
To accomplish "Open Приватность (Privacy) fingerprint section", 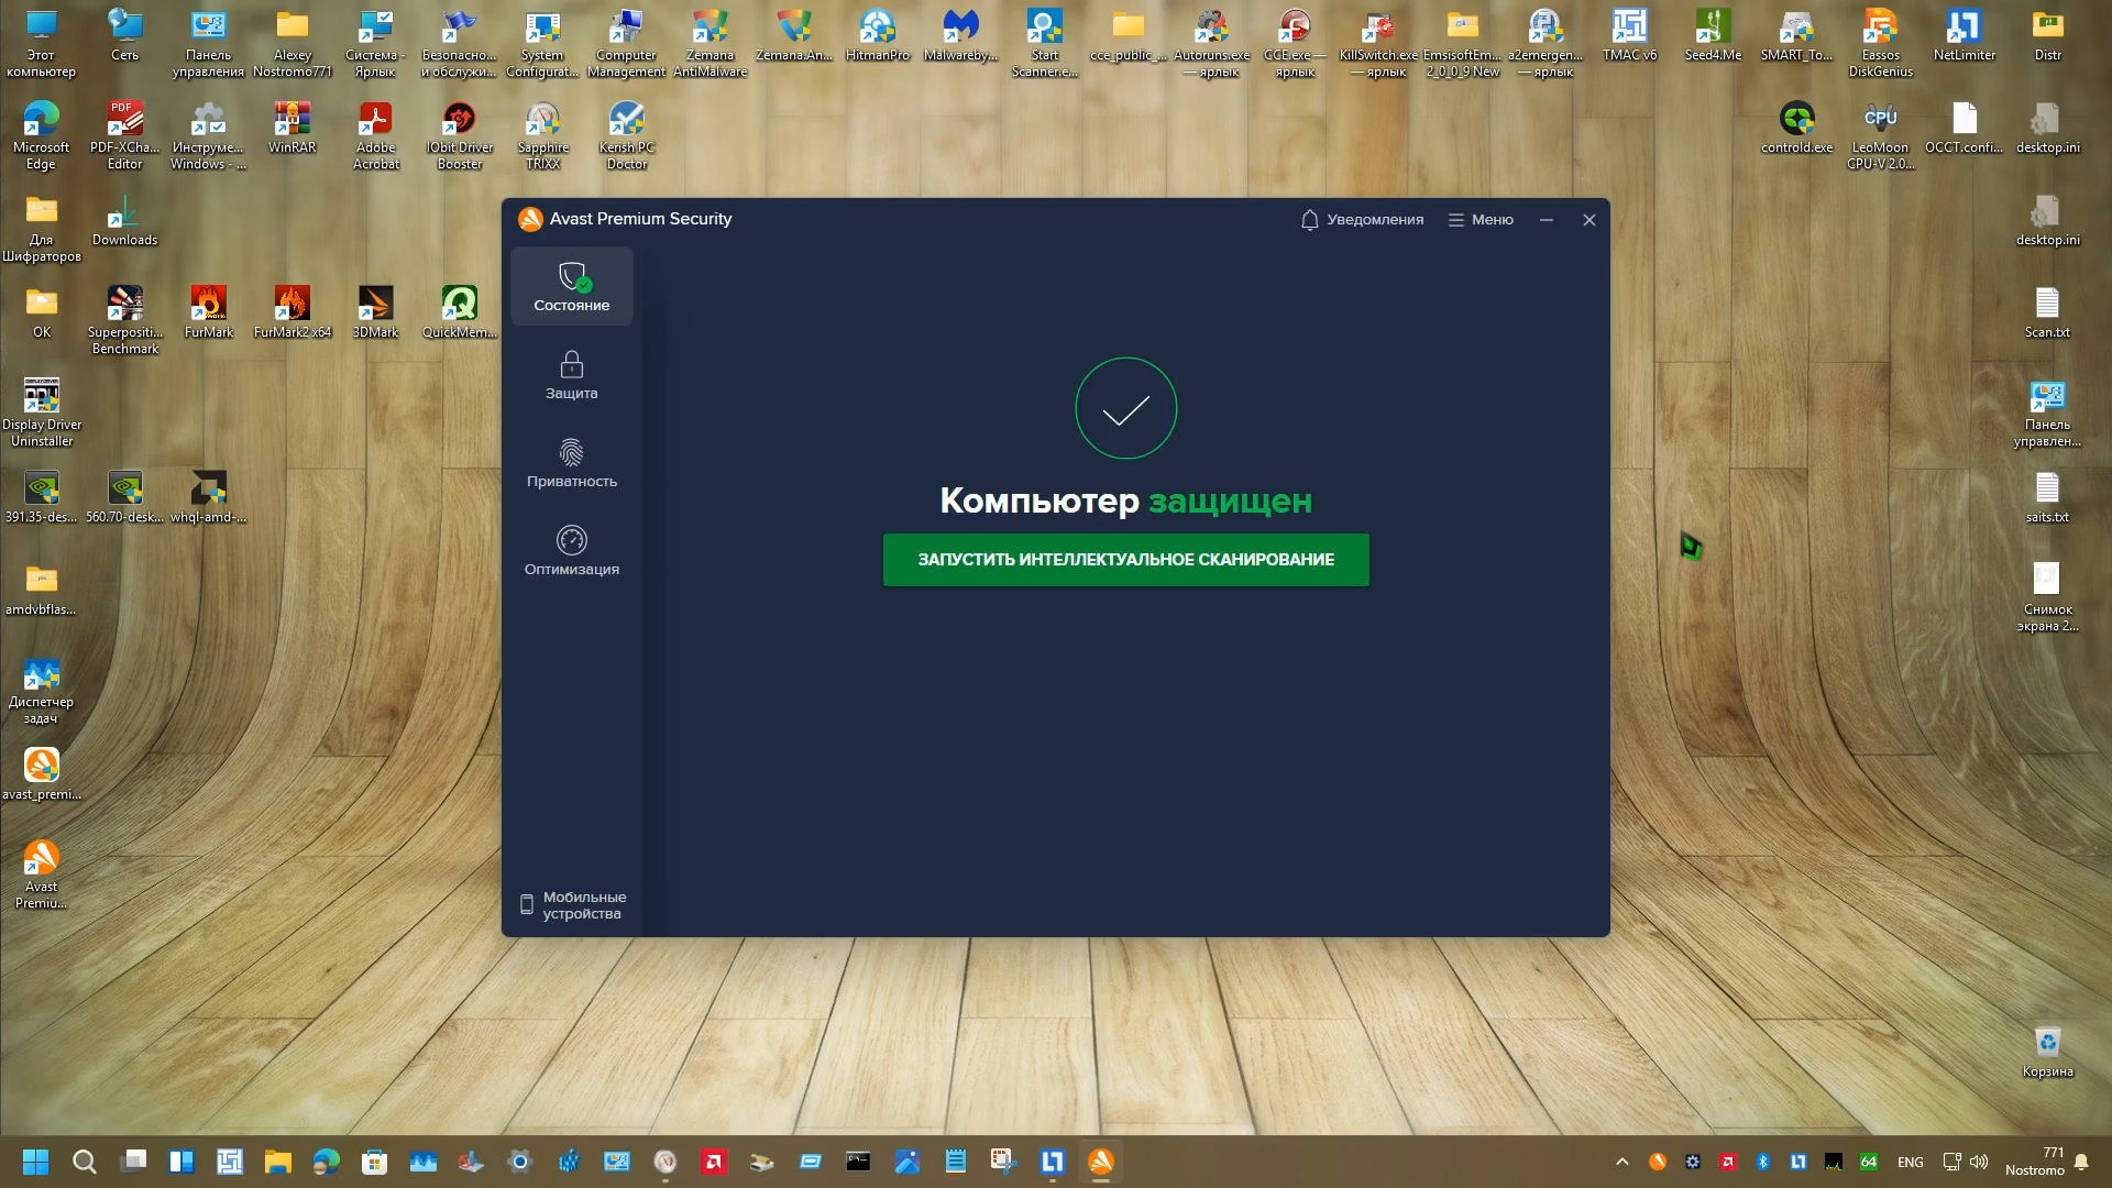I will (571, 462).
